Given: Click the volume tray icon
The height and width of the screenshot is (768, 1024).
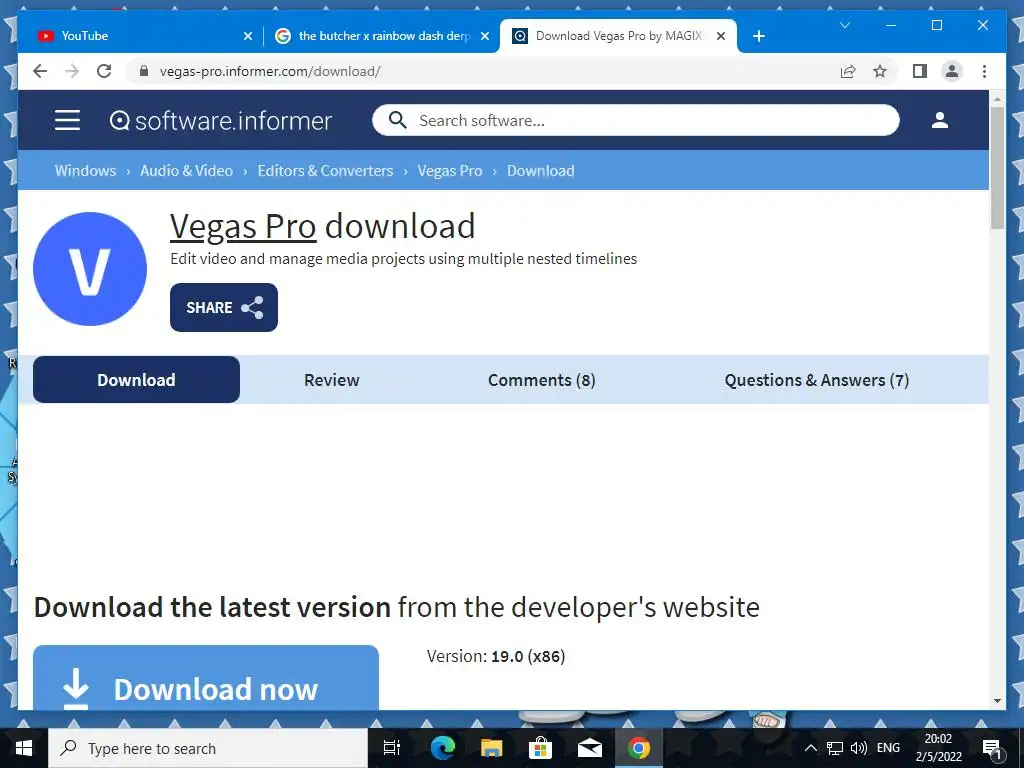Looking at the screenshot, I should (859, 748).
